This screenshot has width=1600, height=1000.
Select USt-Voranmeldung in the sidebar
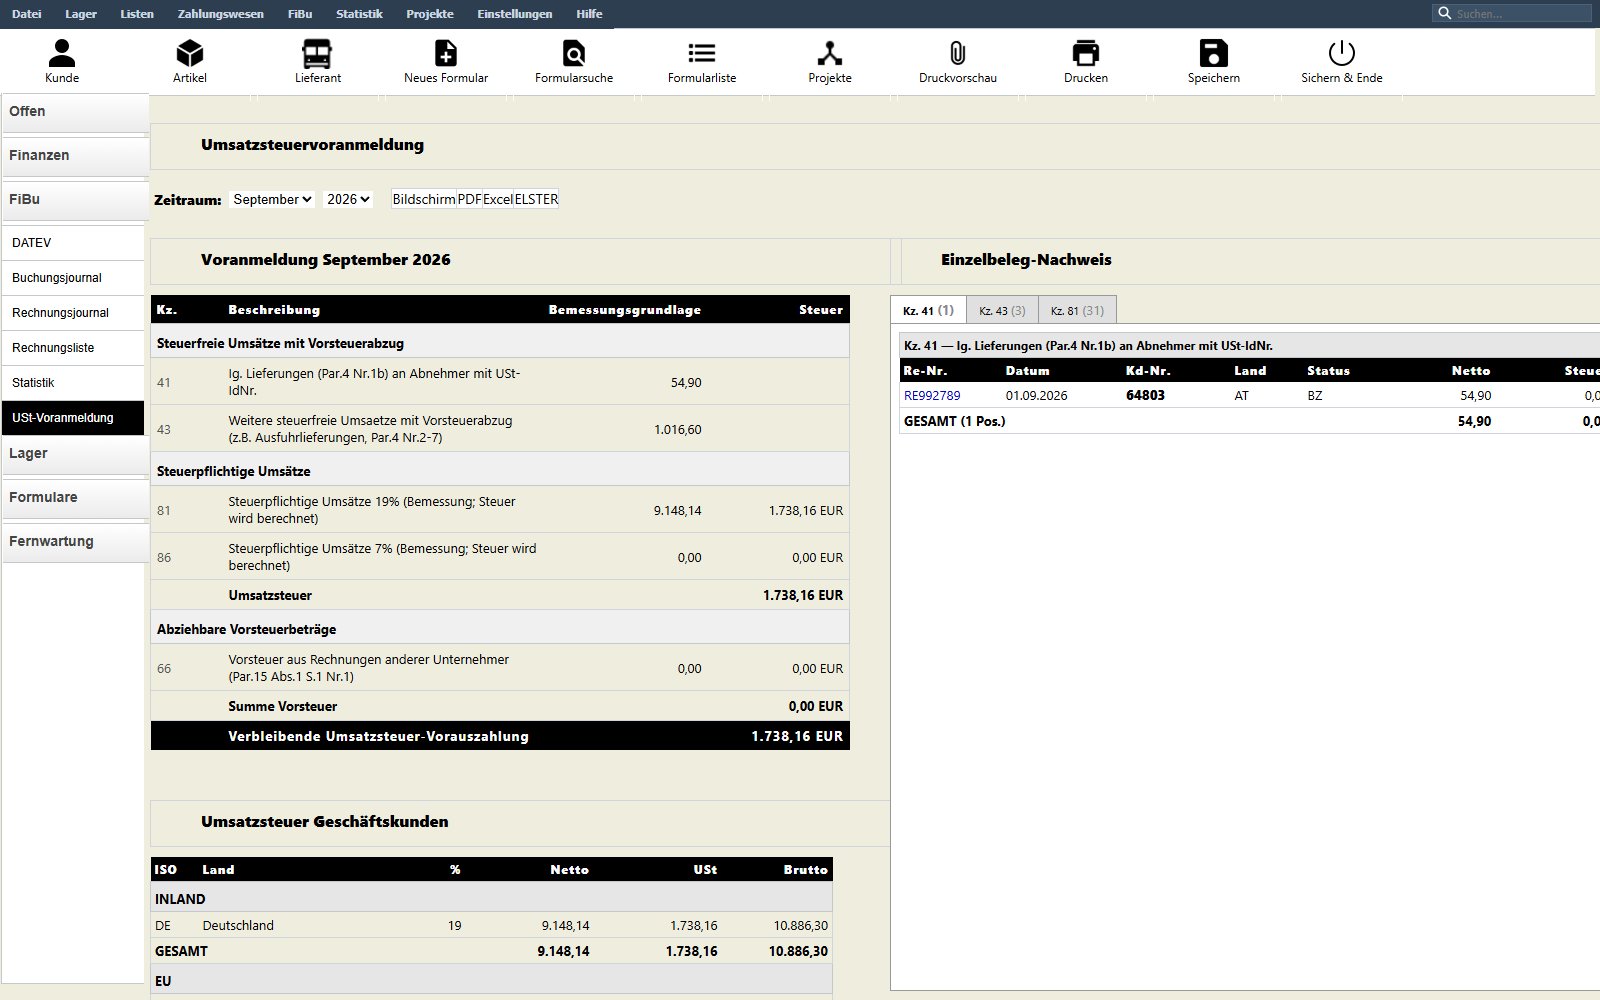pos(73,418)
